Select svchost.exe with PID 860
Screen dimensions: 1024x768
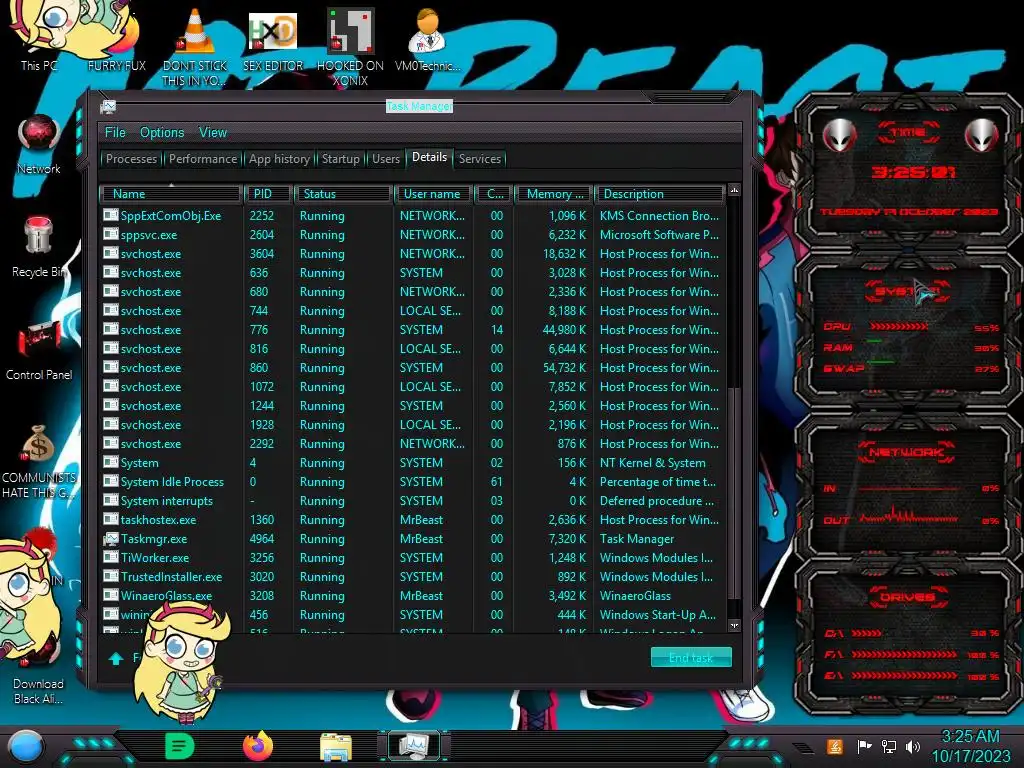[413, 368]
